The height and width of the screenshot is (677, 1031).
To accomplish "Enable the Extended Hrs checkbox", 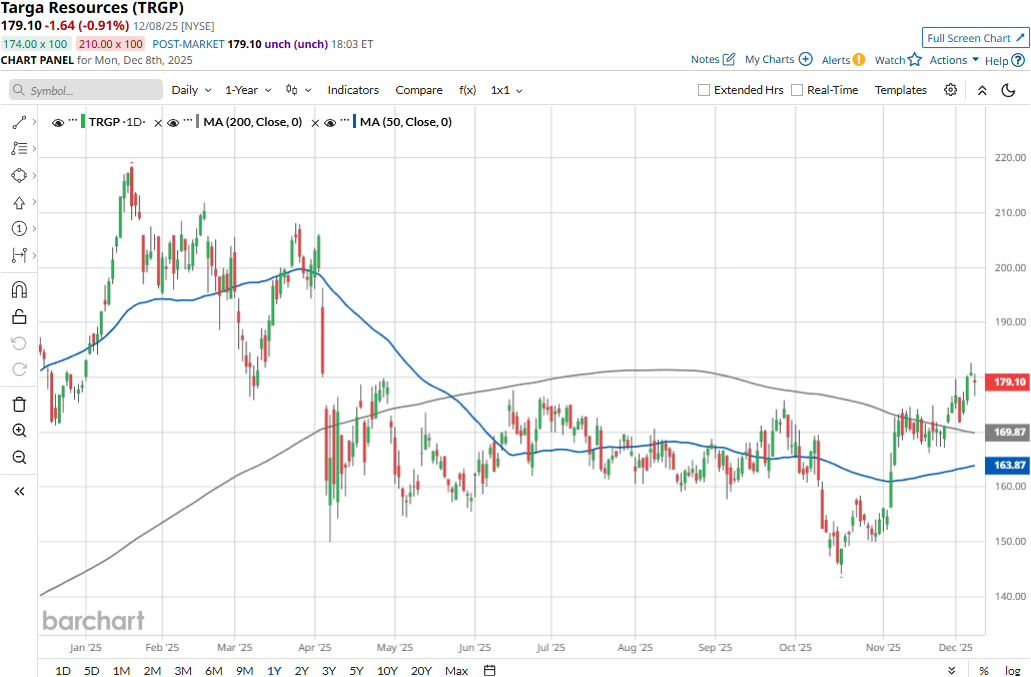I will [x=704, y=90].
